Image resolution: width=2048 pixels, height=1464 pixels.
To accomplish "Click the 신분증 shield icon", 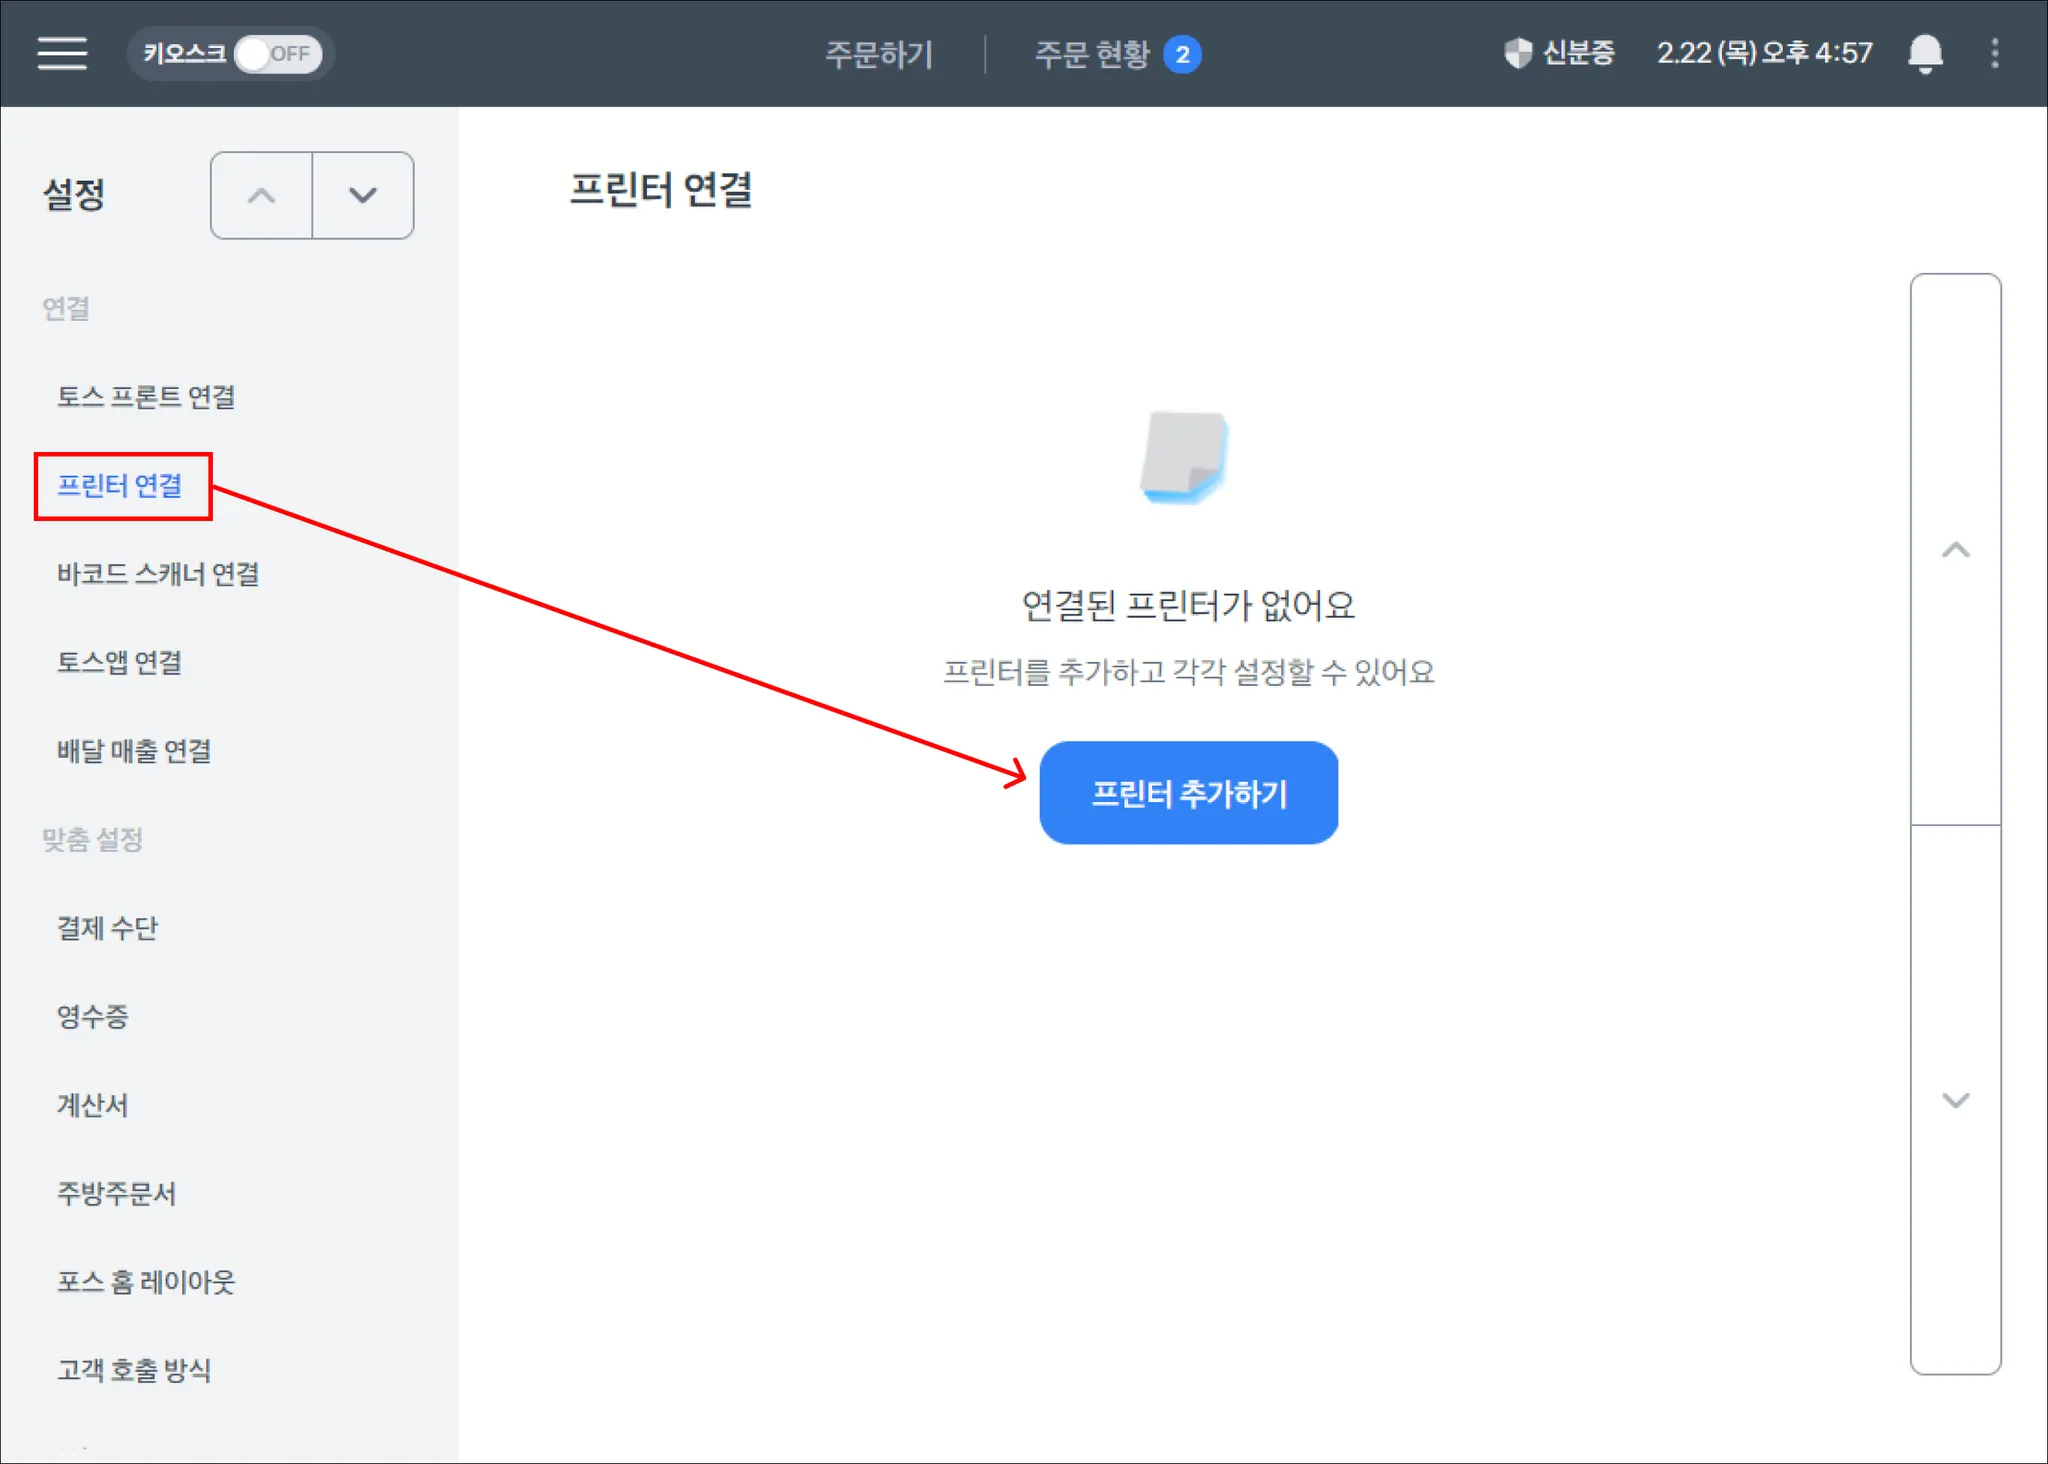I will point(1518,53).
